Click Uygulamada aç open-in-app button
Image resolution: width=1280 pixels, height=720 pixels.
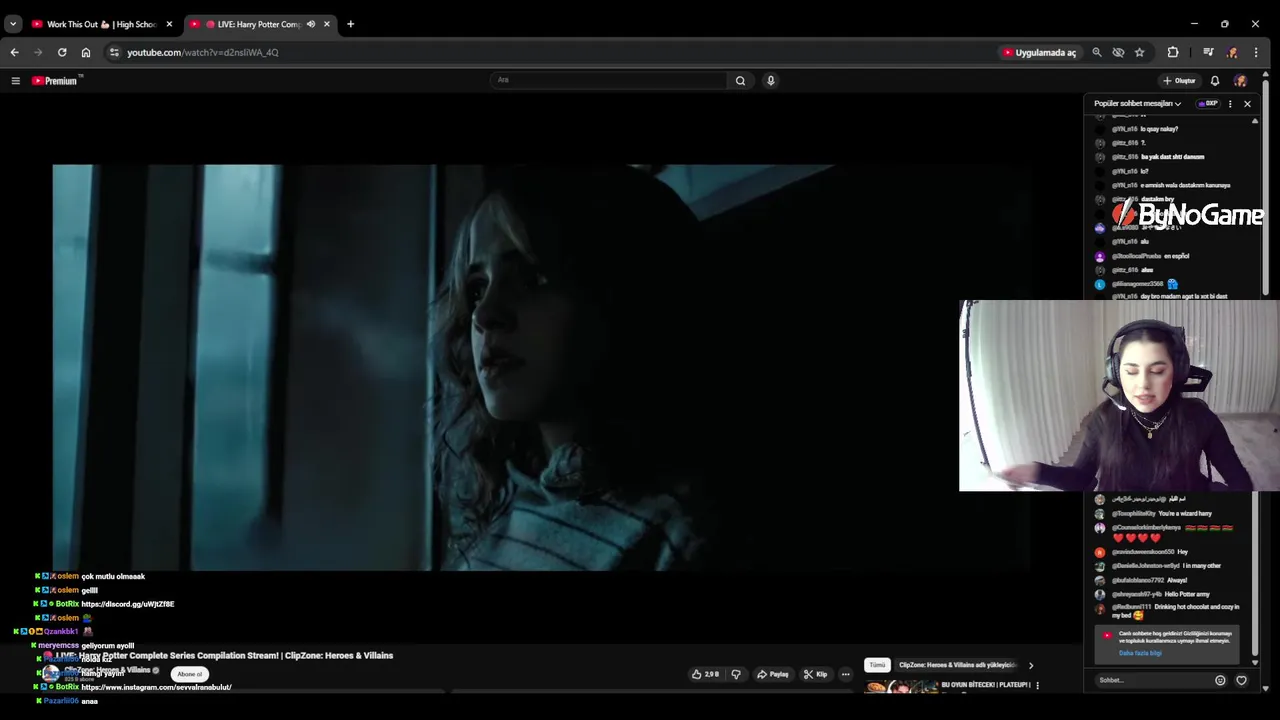tap(1040, 52)
